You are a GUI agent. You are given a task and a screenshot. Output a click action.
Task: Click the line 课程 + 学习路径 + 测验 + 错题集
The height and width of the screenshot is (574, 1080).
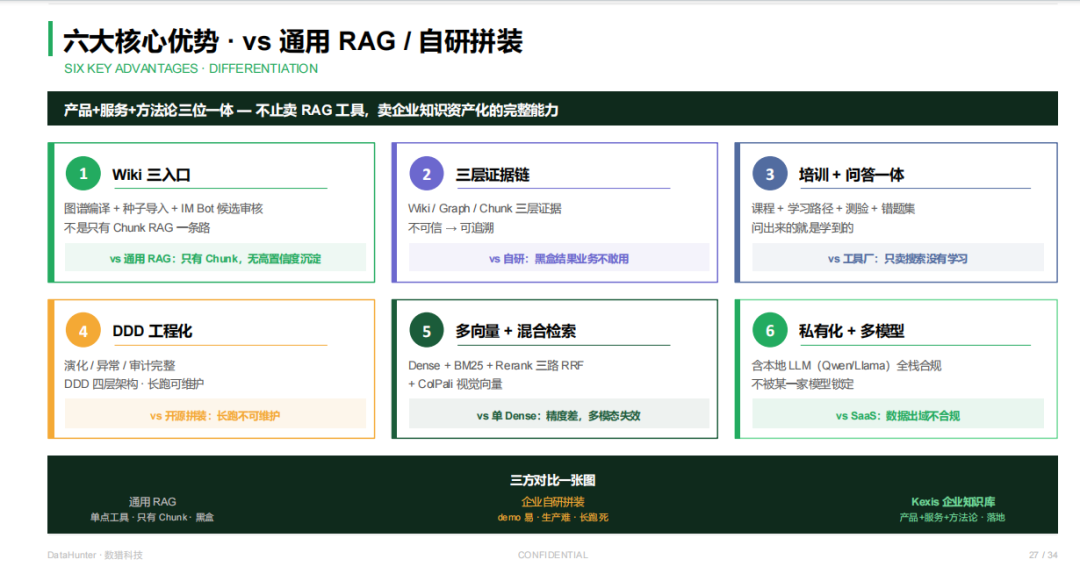tap(833, 208)
